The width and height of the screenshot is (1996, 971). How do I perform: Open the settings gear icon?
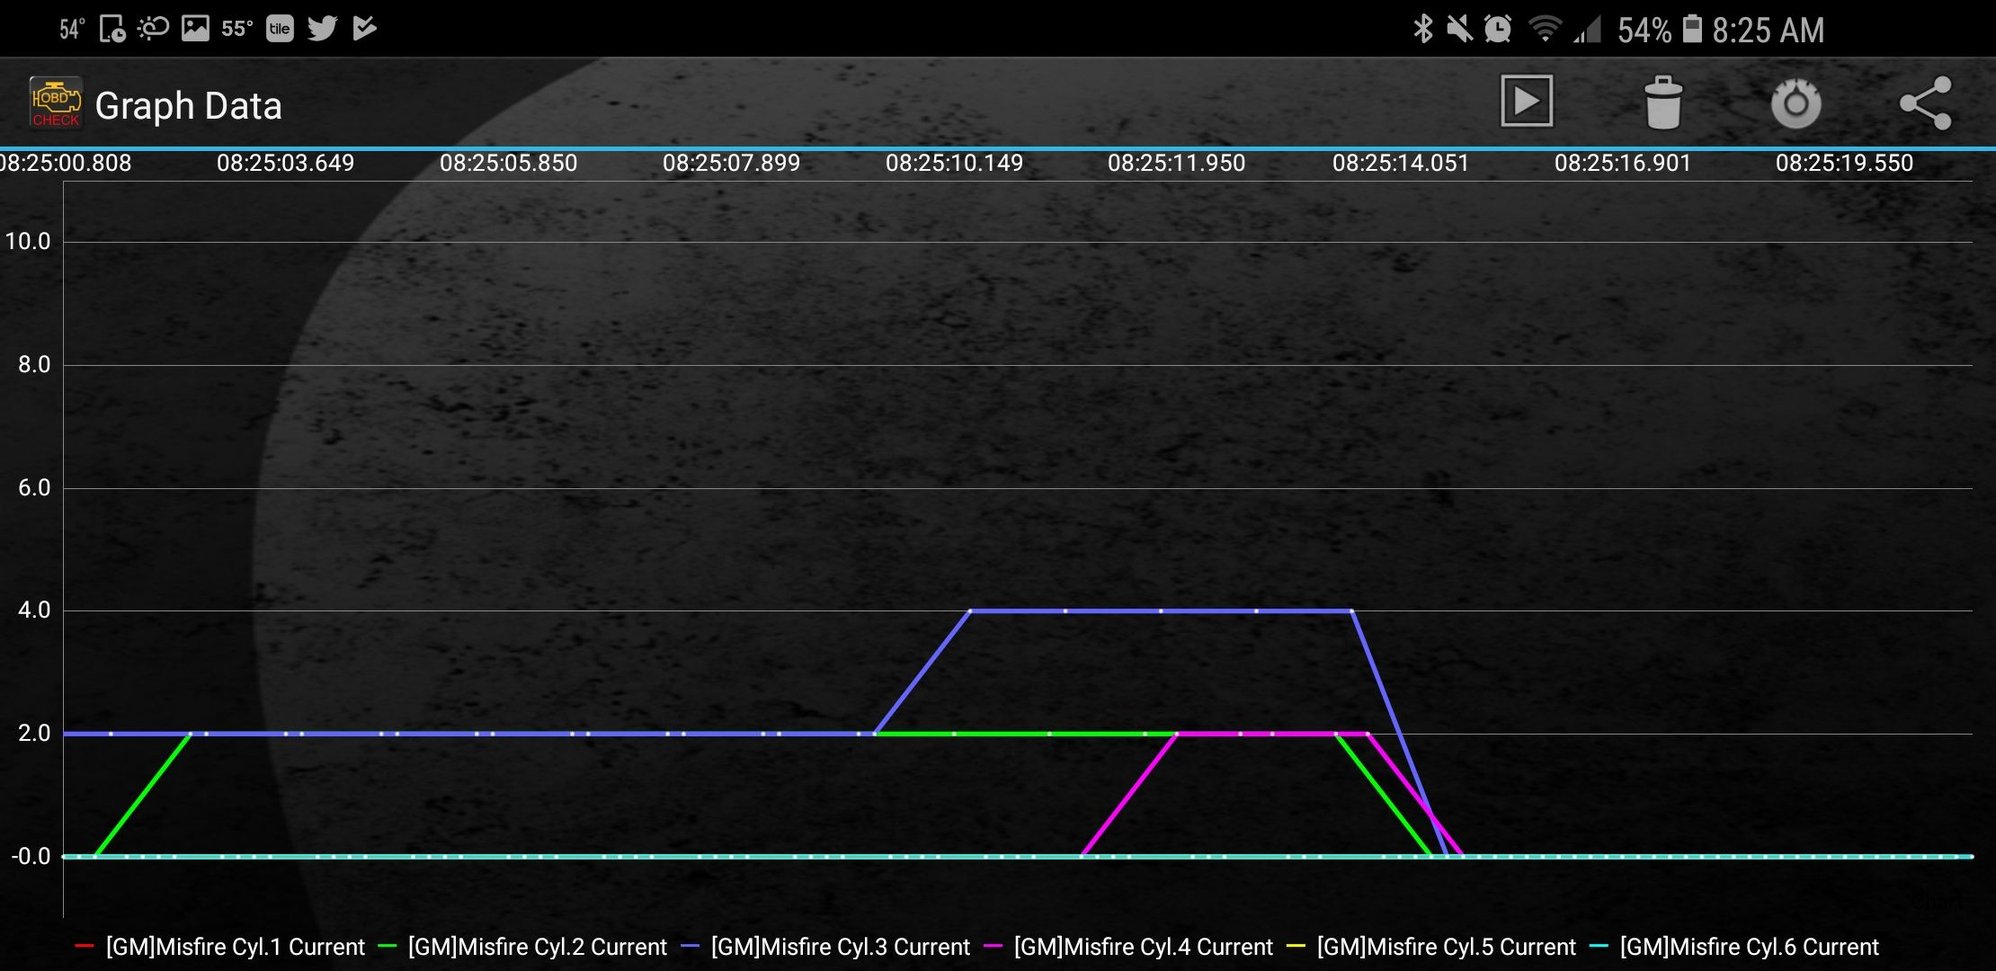click(x=1796, y=103)
